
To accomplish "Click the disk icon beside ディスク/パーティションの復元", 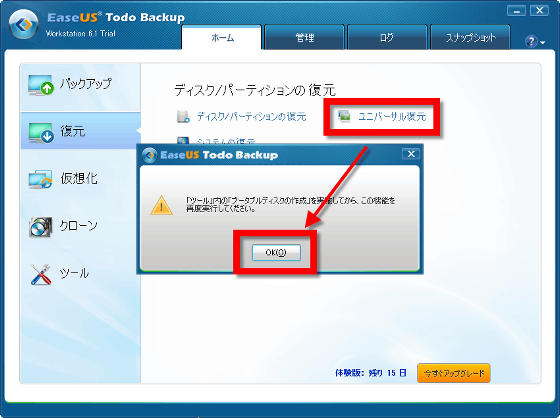I will (183, 116).
